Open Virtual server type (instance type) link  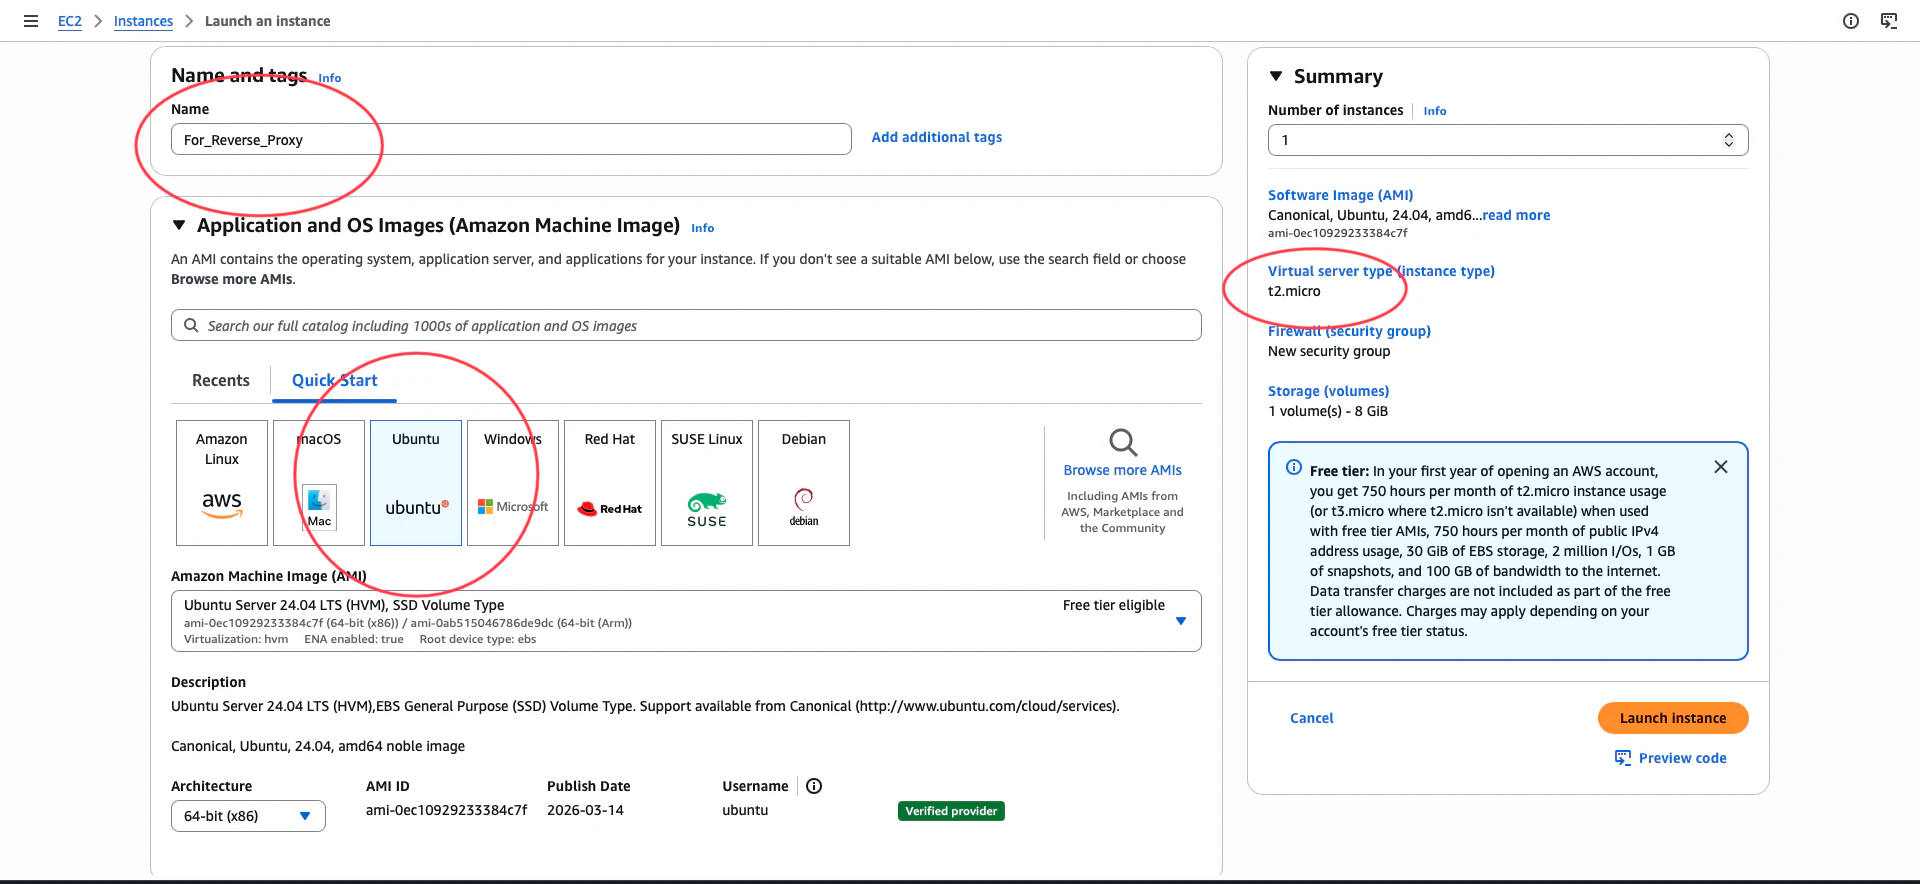(x=1381, y=271)
